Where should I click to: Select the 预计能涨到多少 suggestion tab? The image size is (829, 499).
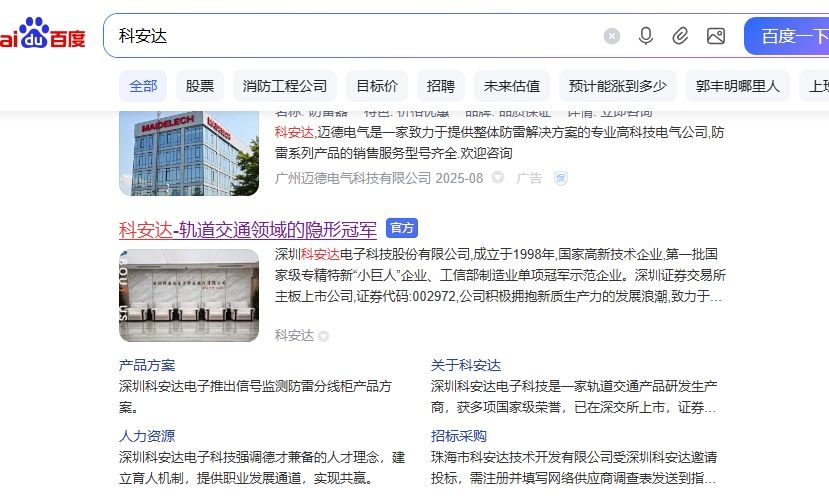pos(618,86)
